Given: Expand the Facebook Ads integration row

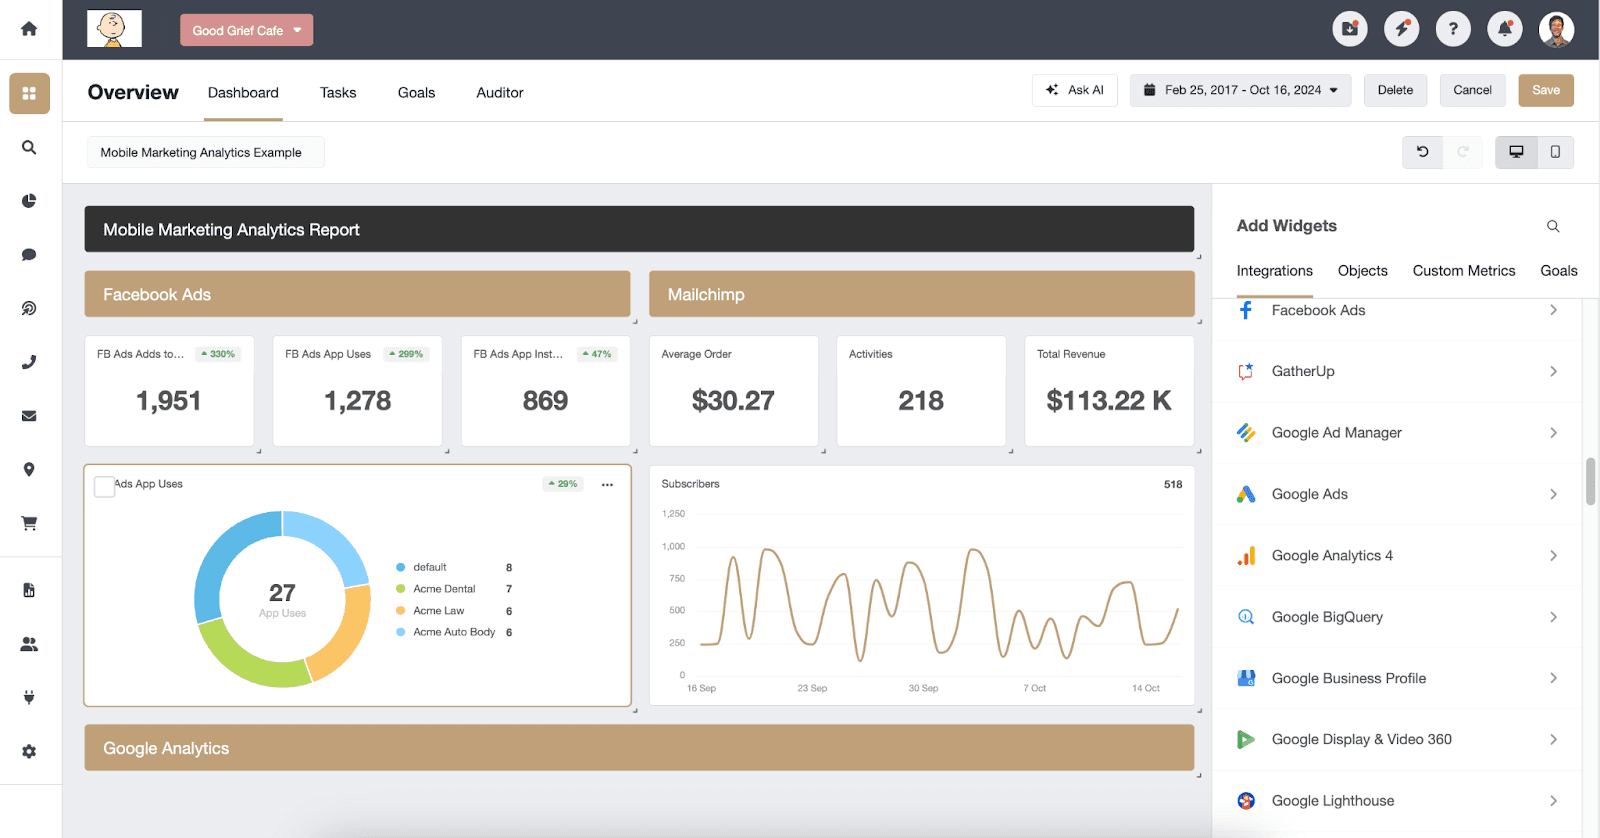Looking at the screenshot, I should [1397, 310].
